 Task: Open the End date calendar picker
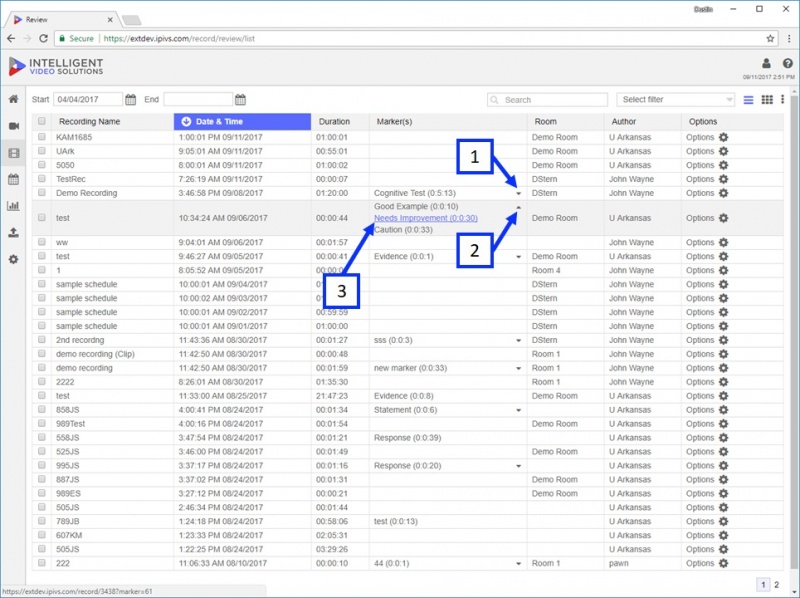[x=240, y=99]
